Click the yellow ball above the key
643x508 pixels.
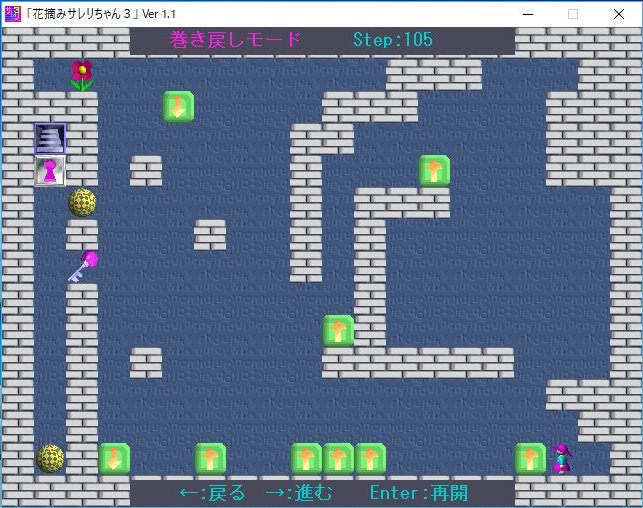click(x=82, y=203)
